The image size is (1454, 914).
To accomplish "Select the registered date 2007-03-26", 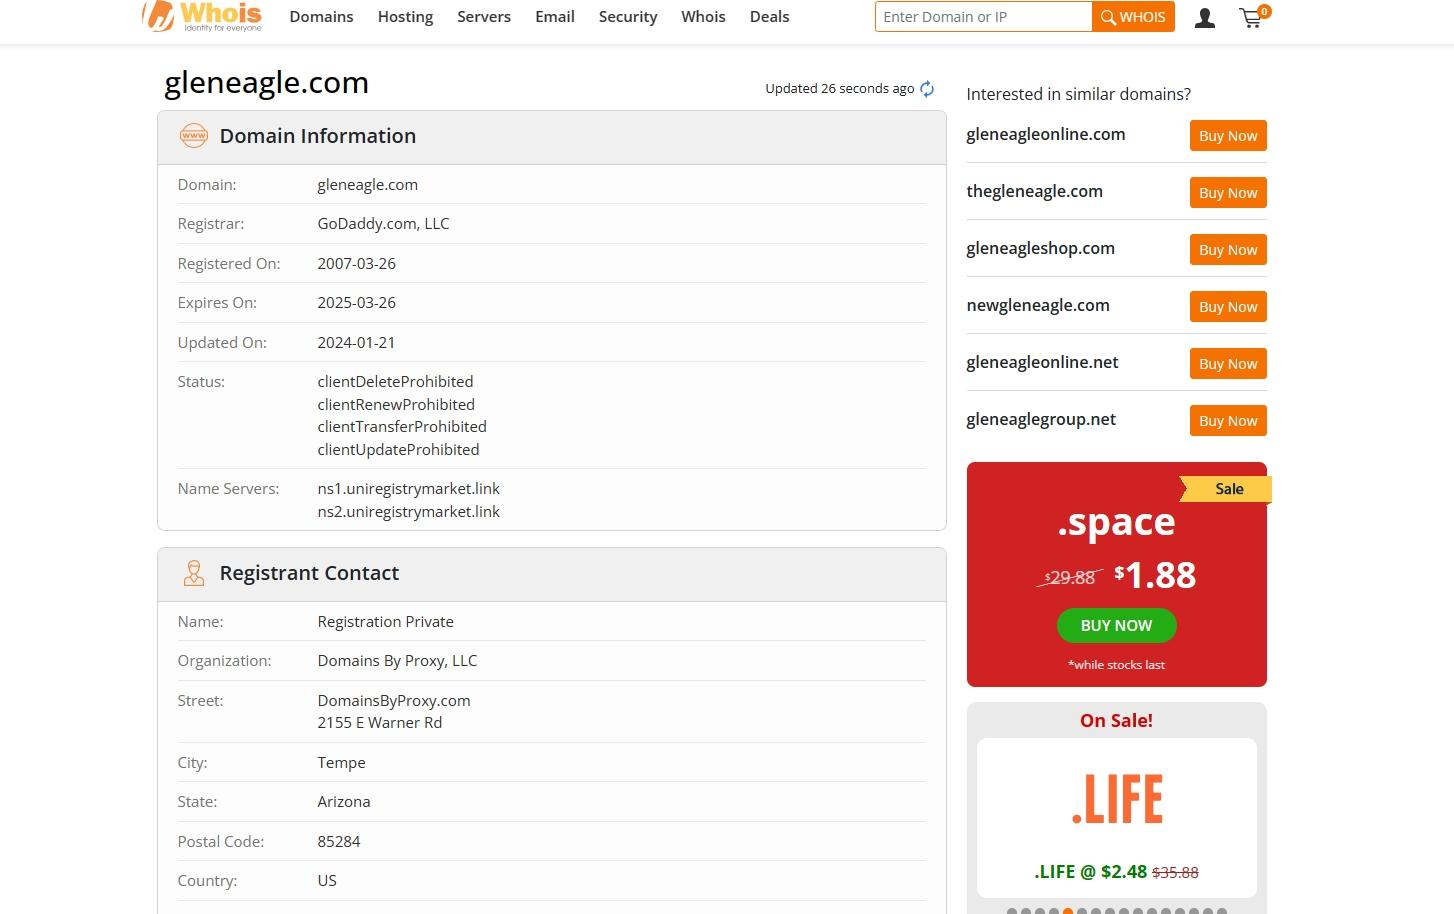I will pyautogui.click(x=356, y=264).
